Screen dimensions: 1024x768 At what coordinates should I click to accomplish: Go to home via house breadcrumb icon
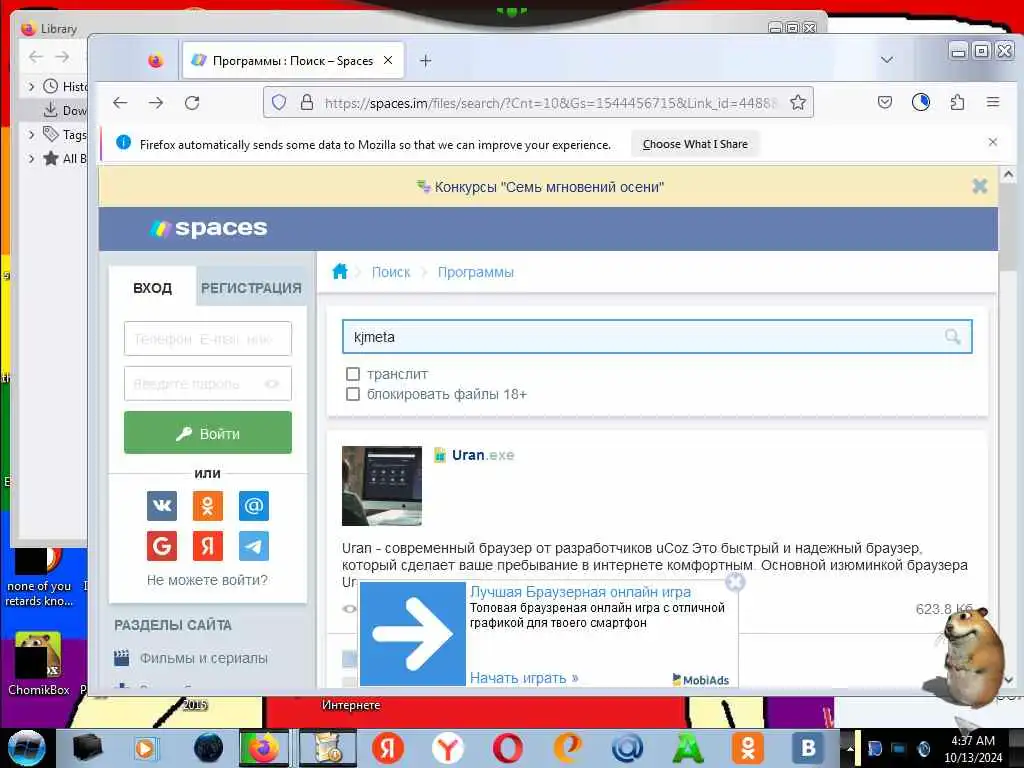coord(340,271)
